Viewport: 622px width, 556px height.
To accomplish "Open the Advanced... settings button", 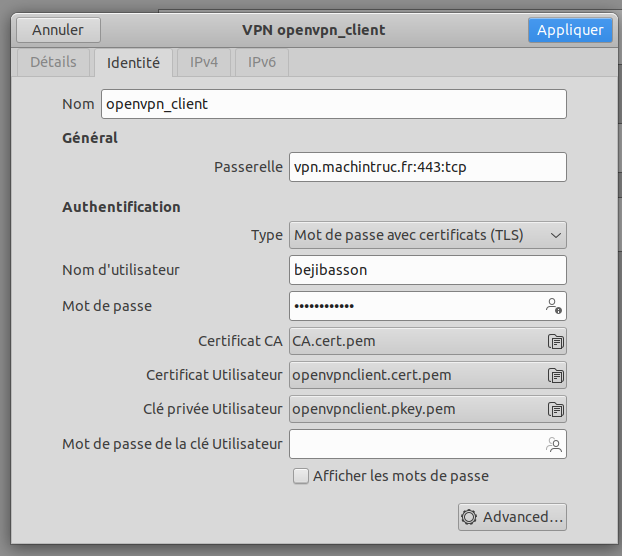I will [x=512, y=517].
